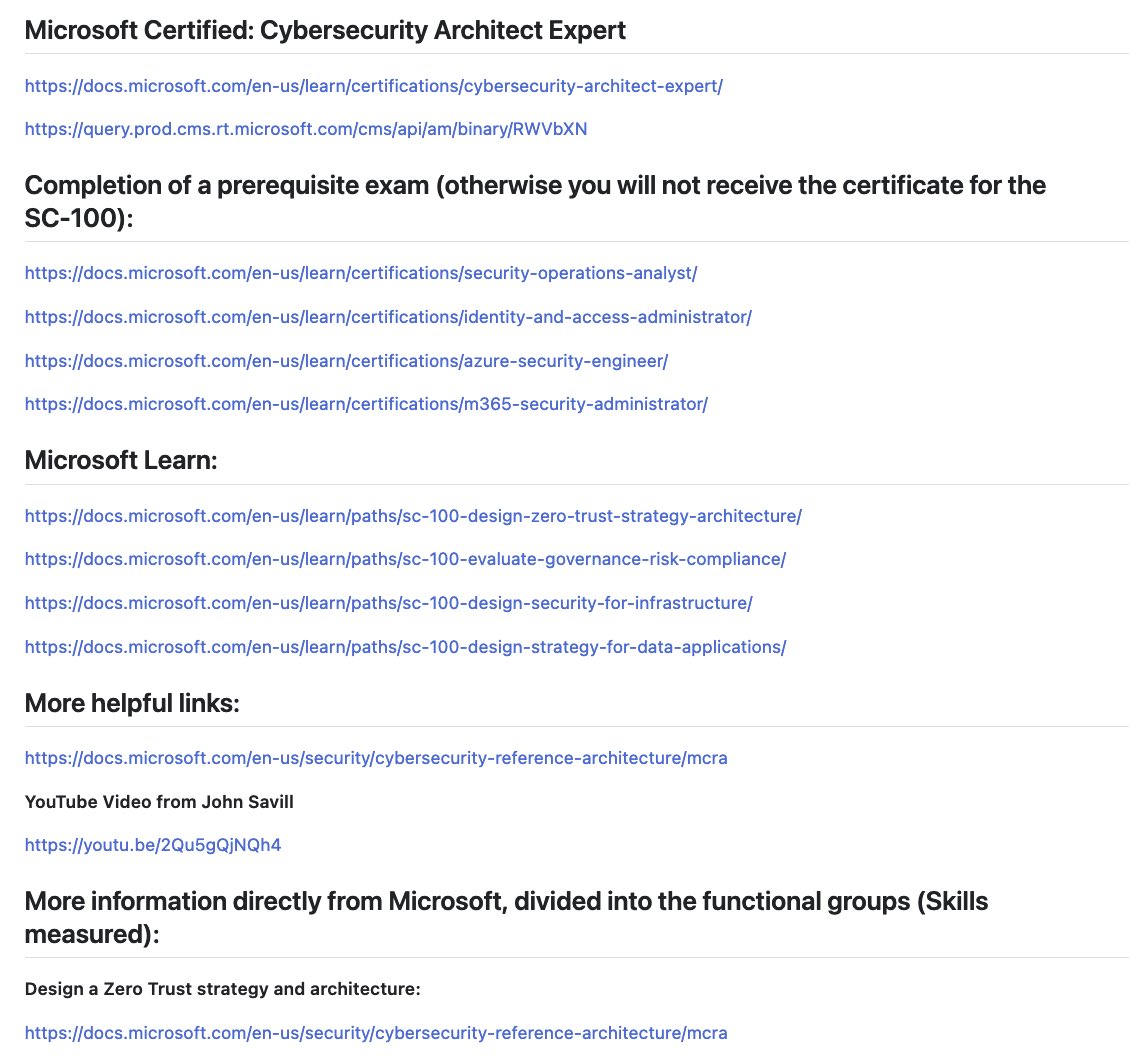The width and height of the screenshot is (1131, 1059).
Task: Open the sc-100-evaluate-governance-risk-compliance path link
Action: (x=405, y=559)
